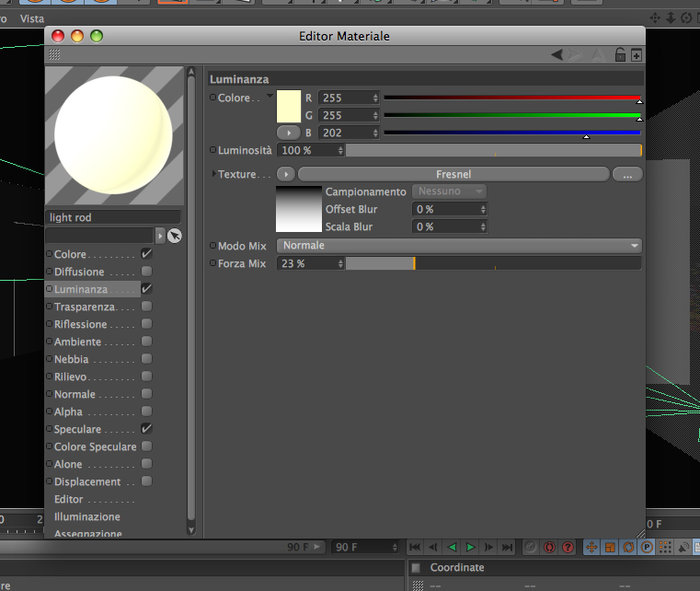
Task: Expand the Texture disclosure triangle
Action: (x=214, y=173)
